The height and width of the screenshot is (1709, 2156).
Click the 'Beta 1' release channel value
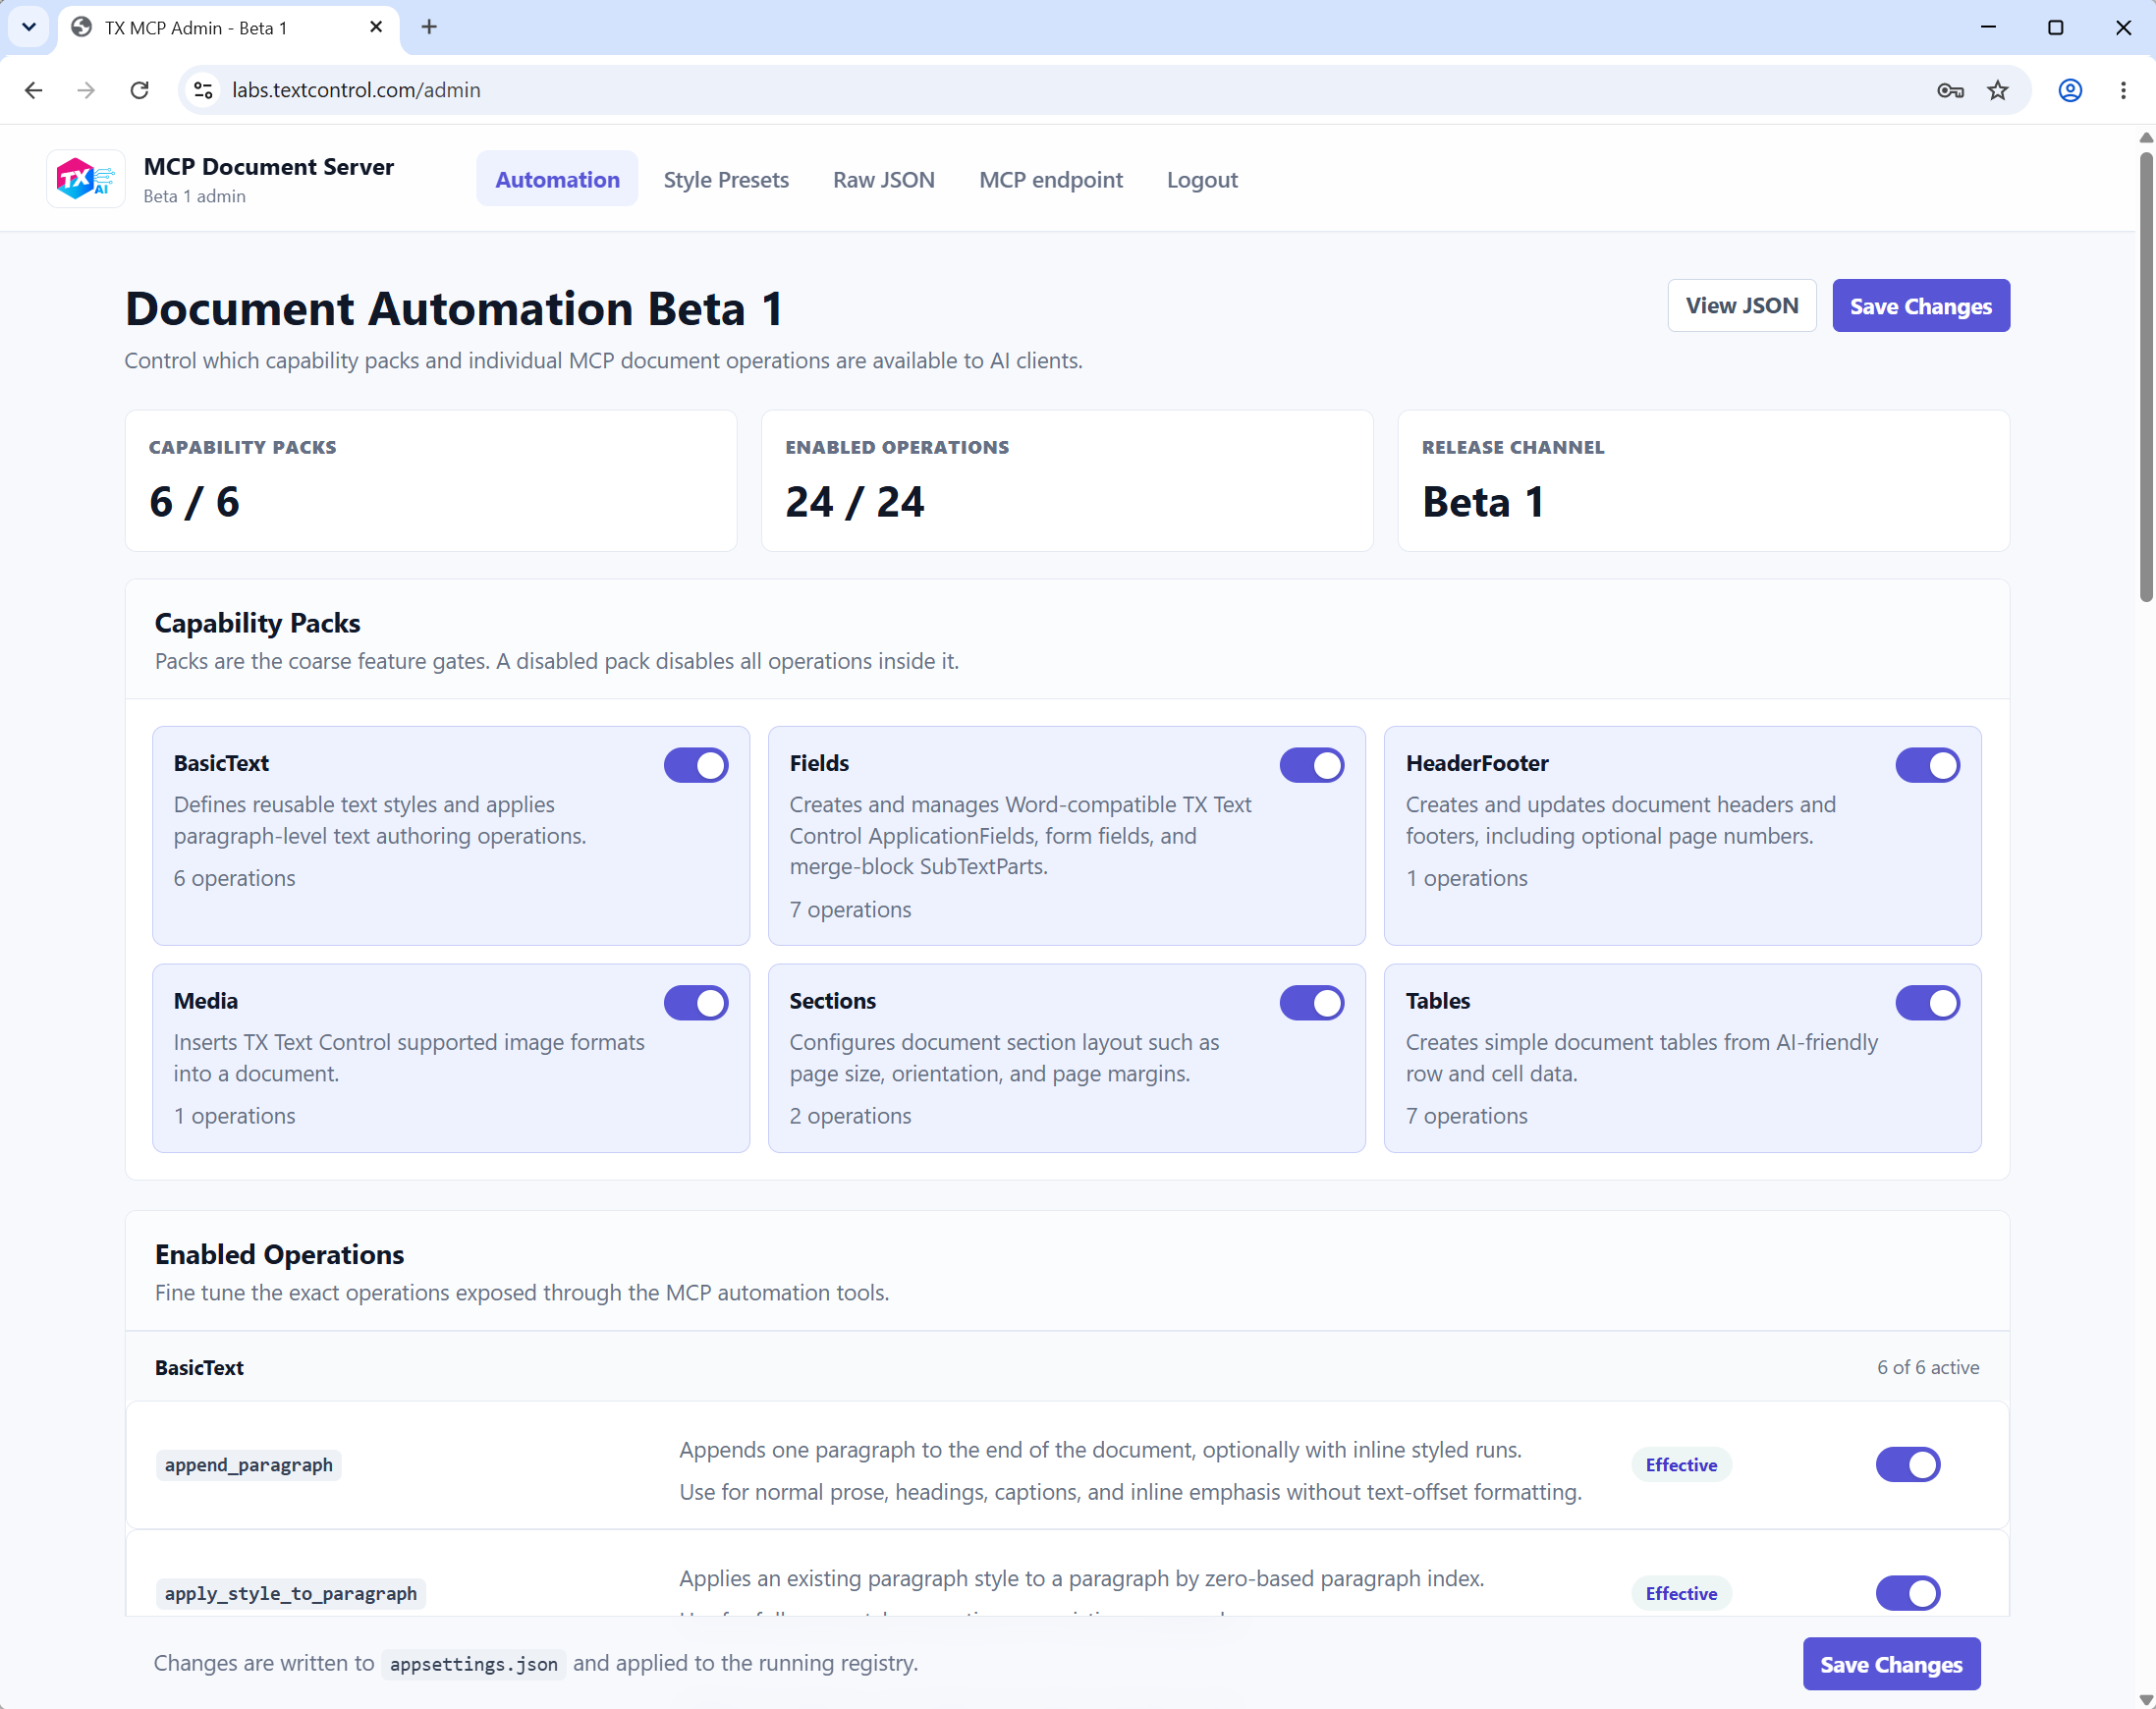1483,502
